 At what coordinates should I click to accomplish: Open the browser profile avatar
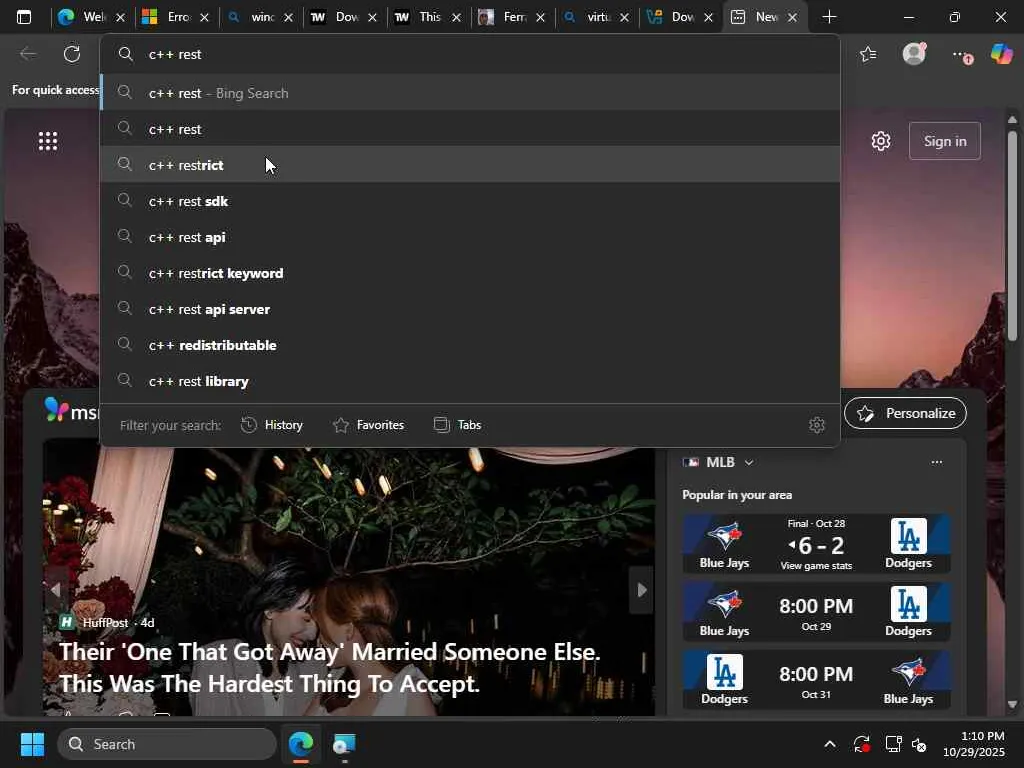click(x=914, y=54)
